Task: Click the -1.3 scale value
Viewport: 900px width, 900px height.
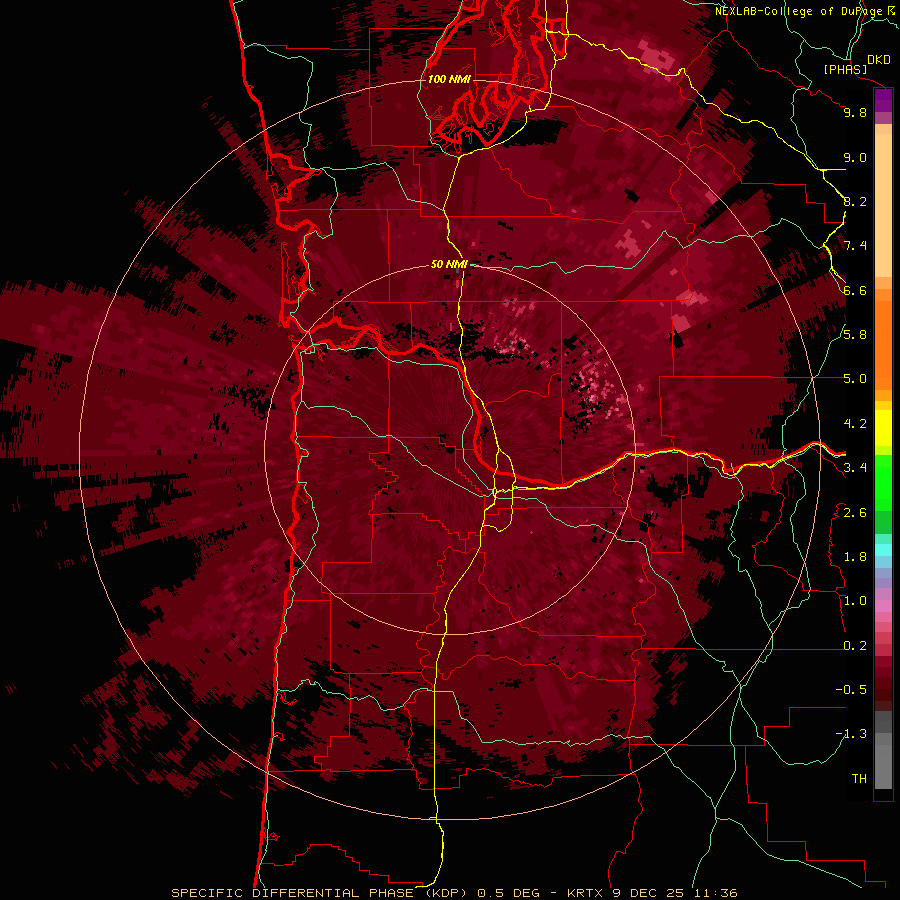Action: (851, 734)
